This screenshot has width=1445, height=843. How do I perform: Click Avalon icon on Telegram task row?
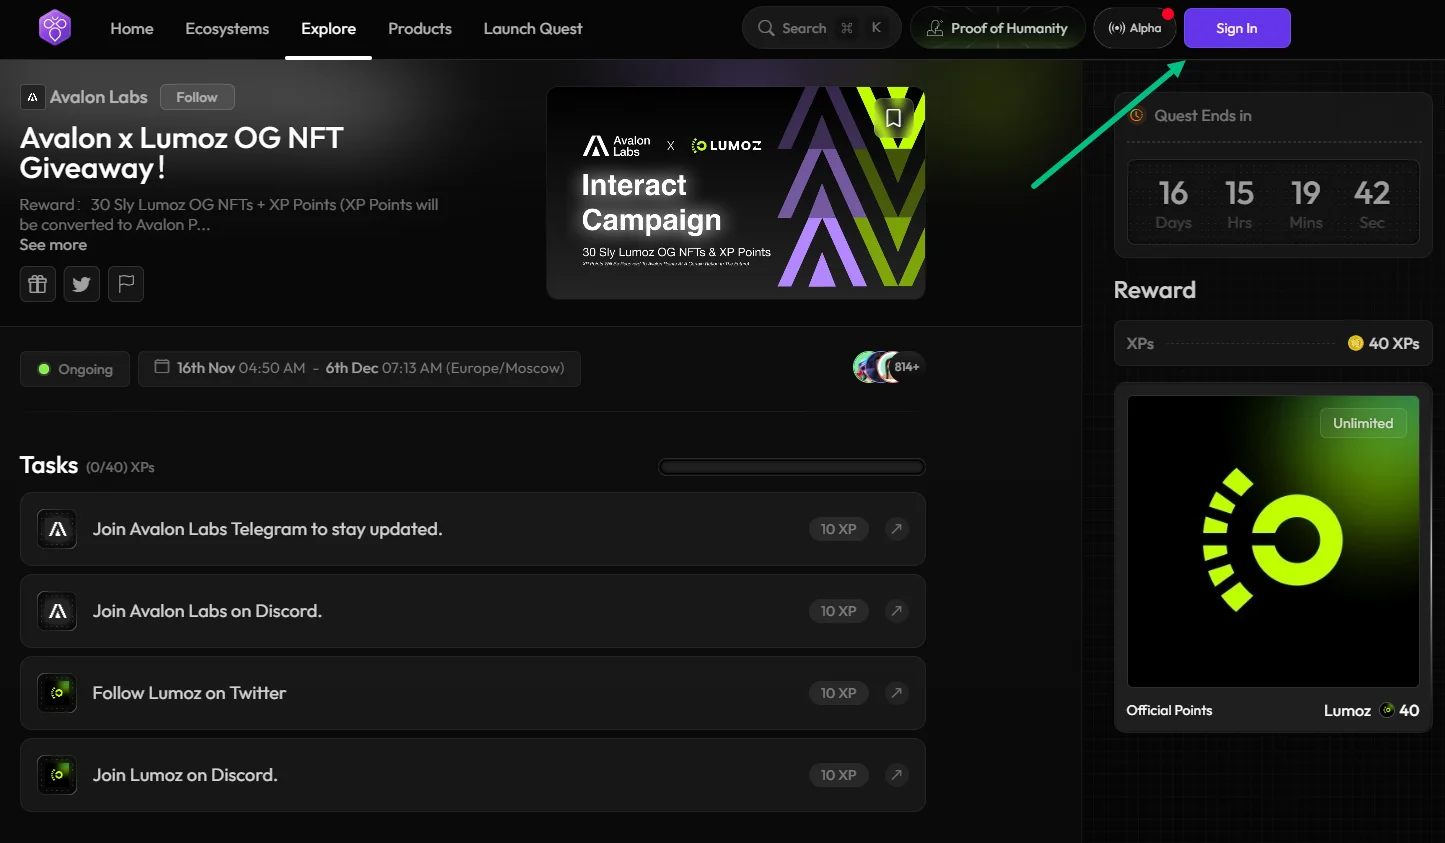click(57, 529)
